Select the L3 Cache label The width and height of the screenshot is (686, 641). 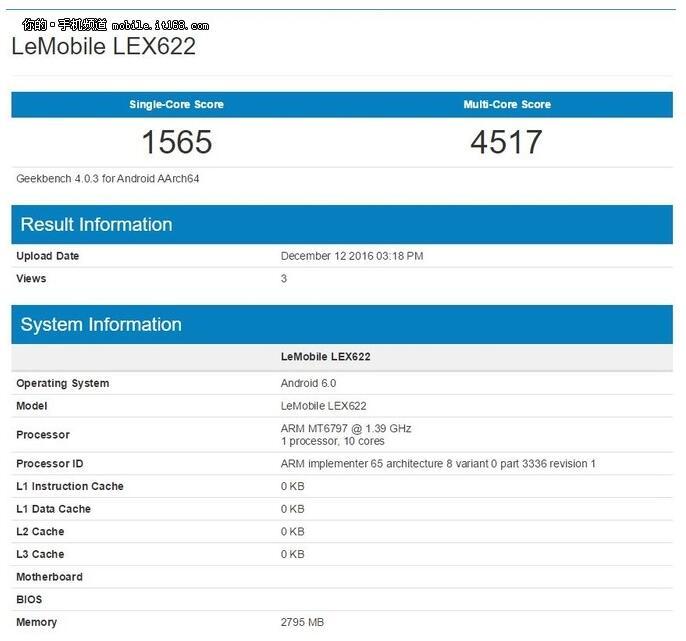40,554
